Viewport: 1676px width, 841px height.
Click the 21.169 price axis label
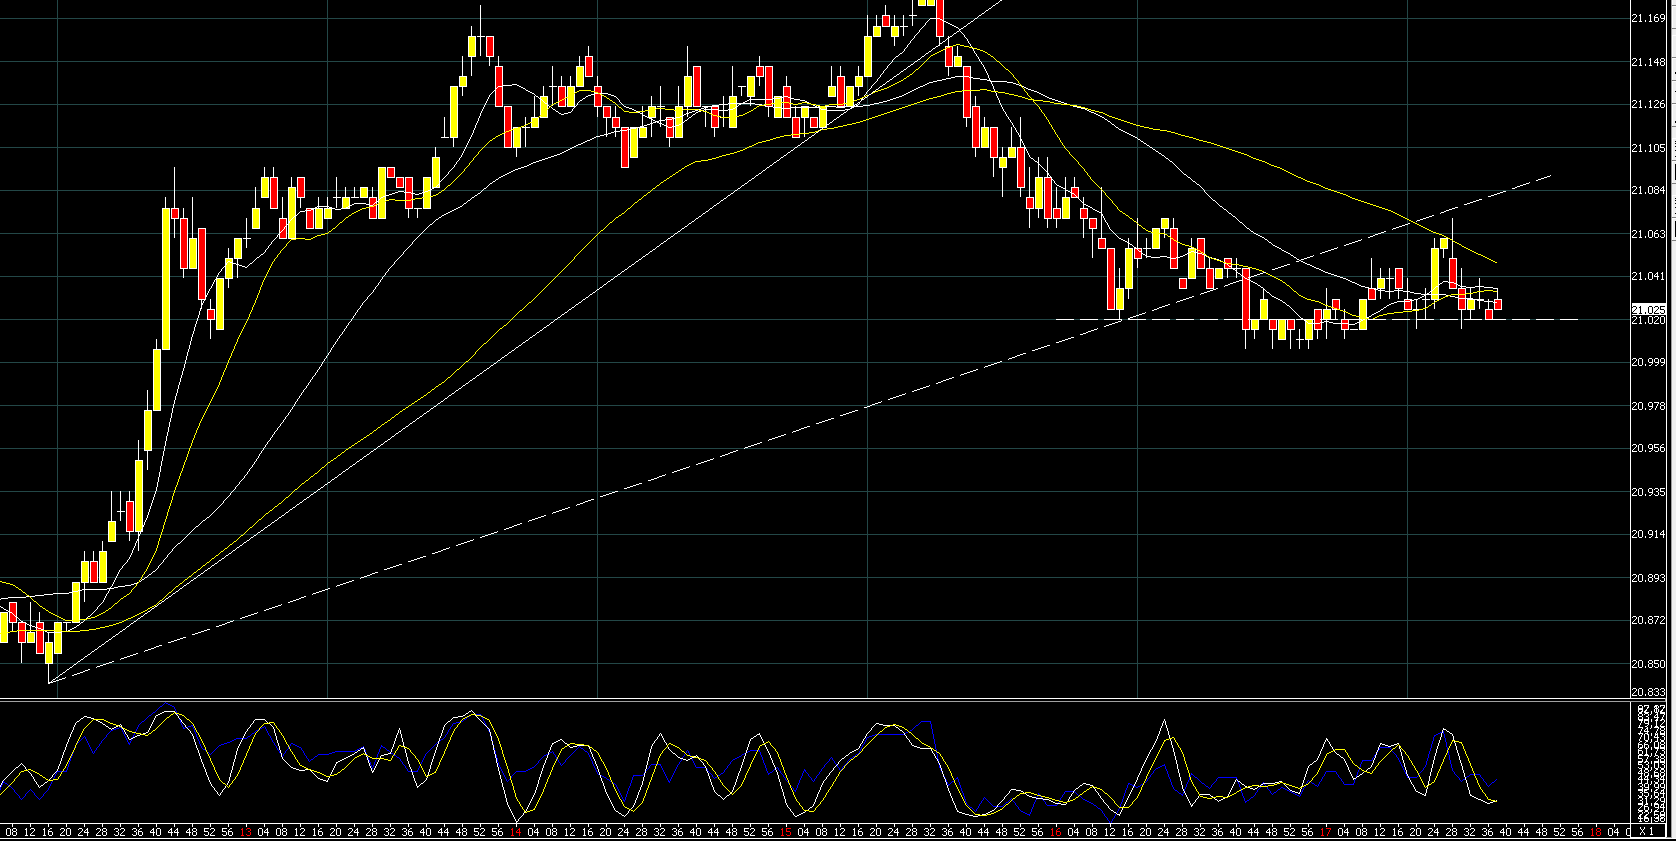point(1648,19)
